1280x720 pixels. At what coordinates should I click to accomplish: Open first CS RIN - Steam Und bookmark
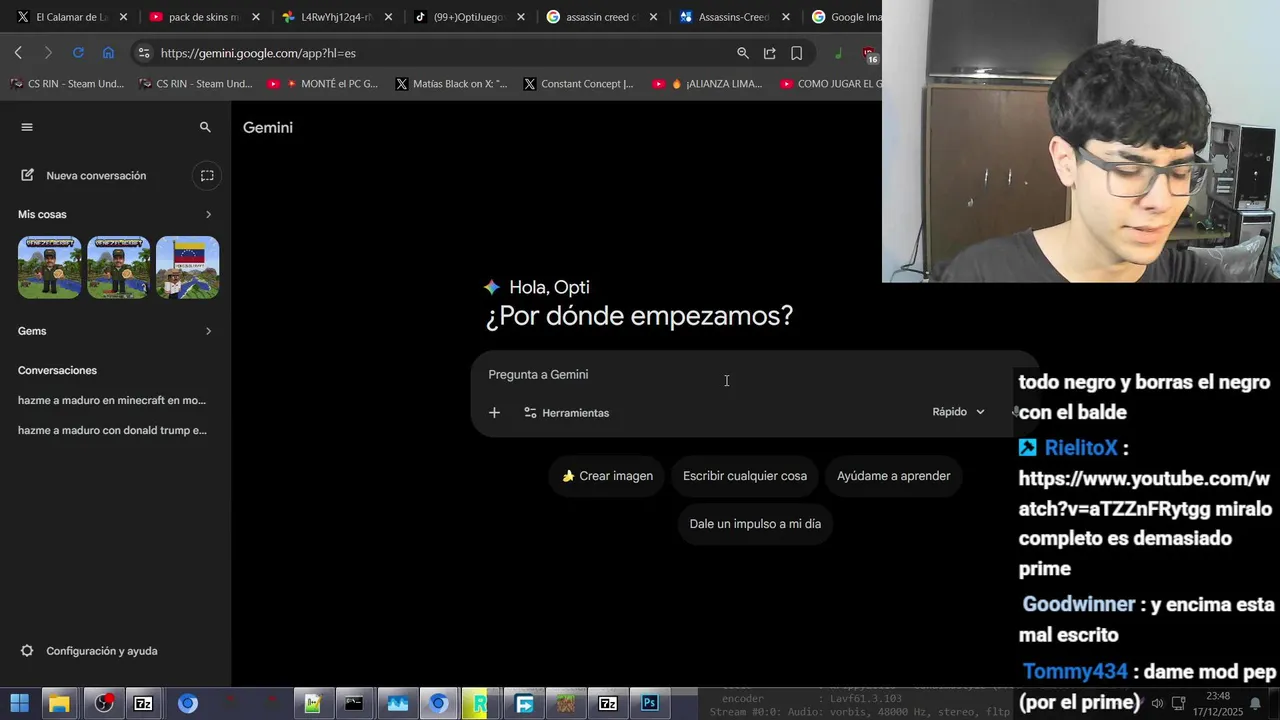tap(67, 84)
